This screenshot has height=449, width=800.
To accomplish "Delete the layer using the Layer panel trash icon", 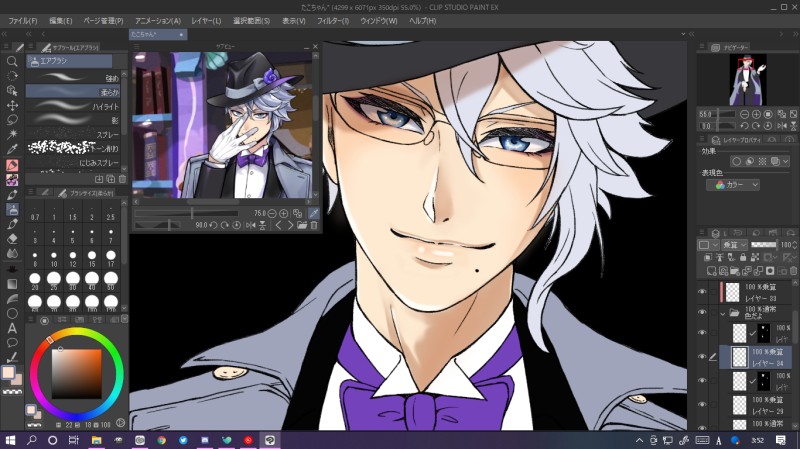I will (793, 270).
